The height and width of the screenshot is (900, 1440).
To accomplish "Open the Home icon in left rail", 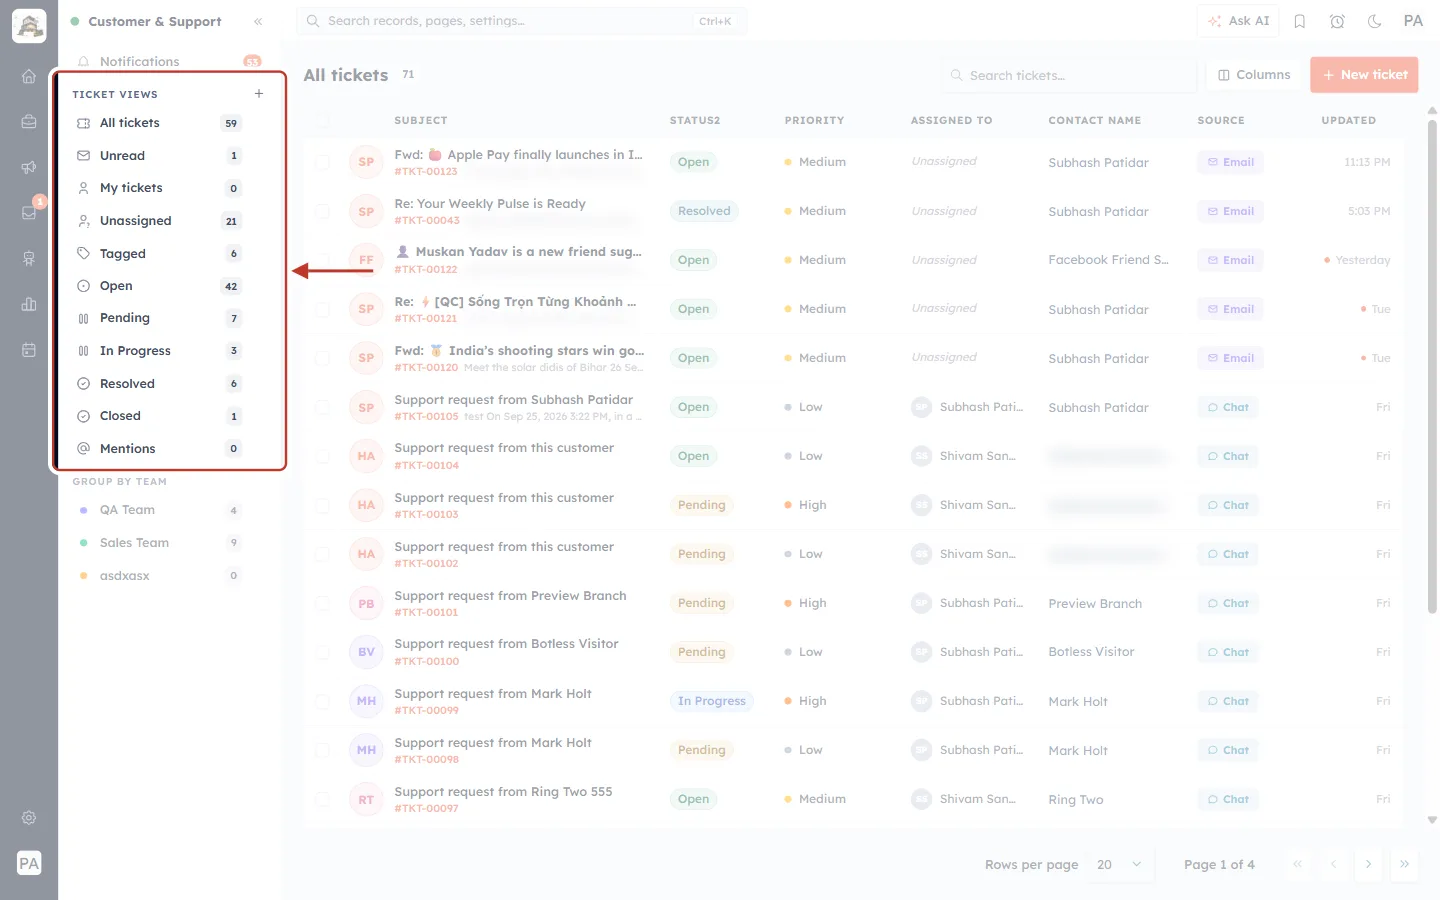I will pyautogui.click(x=29, y=76).
